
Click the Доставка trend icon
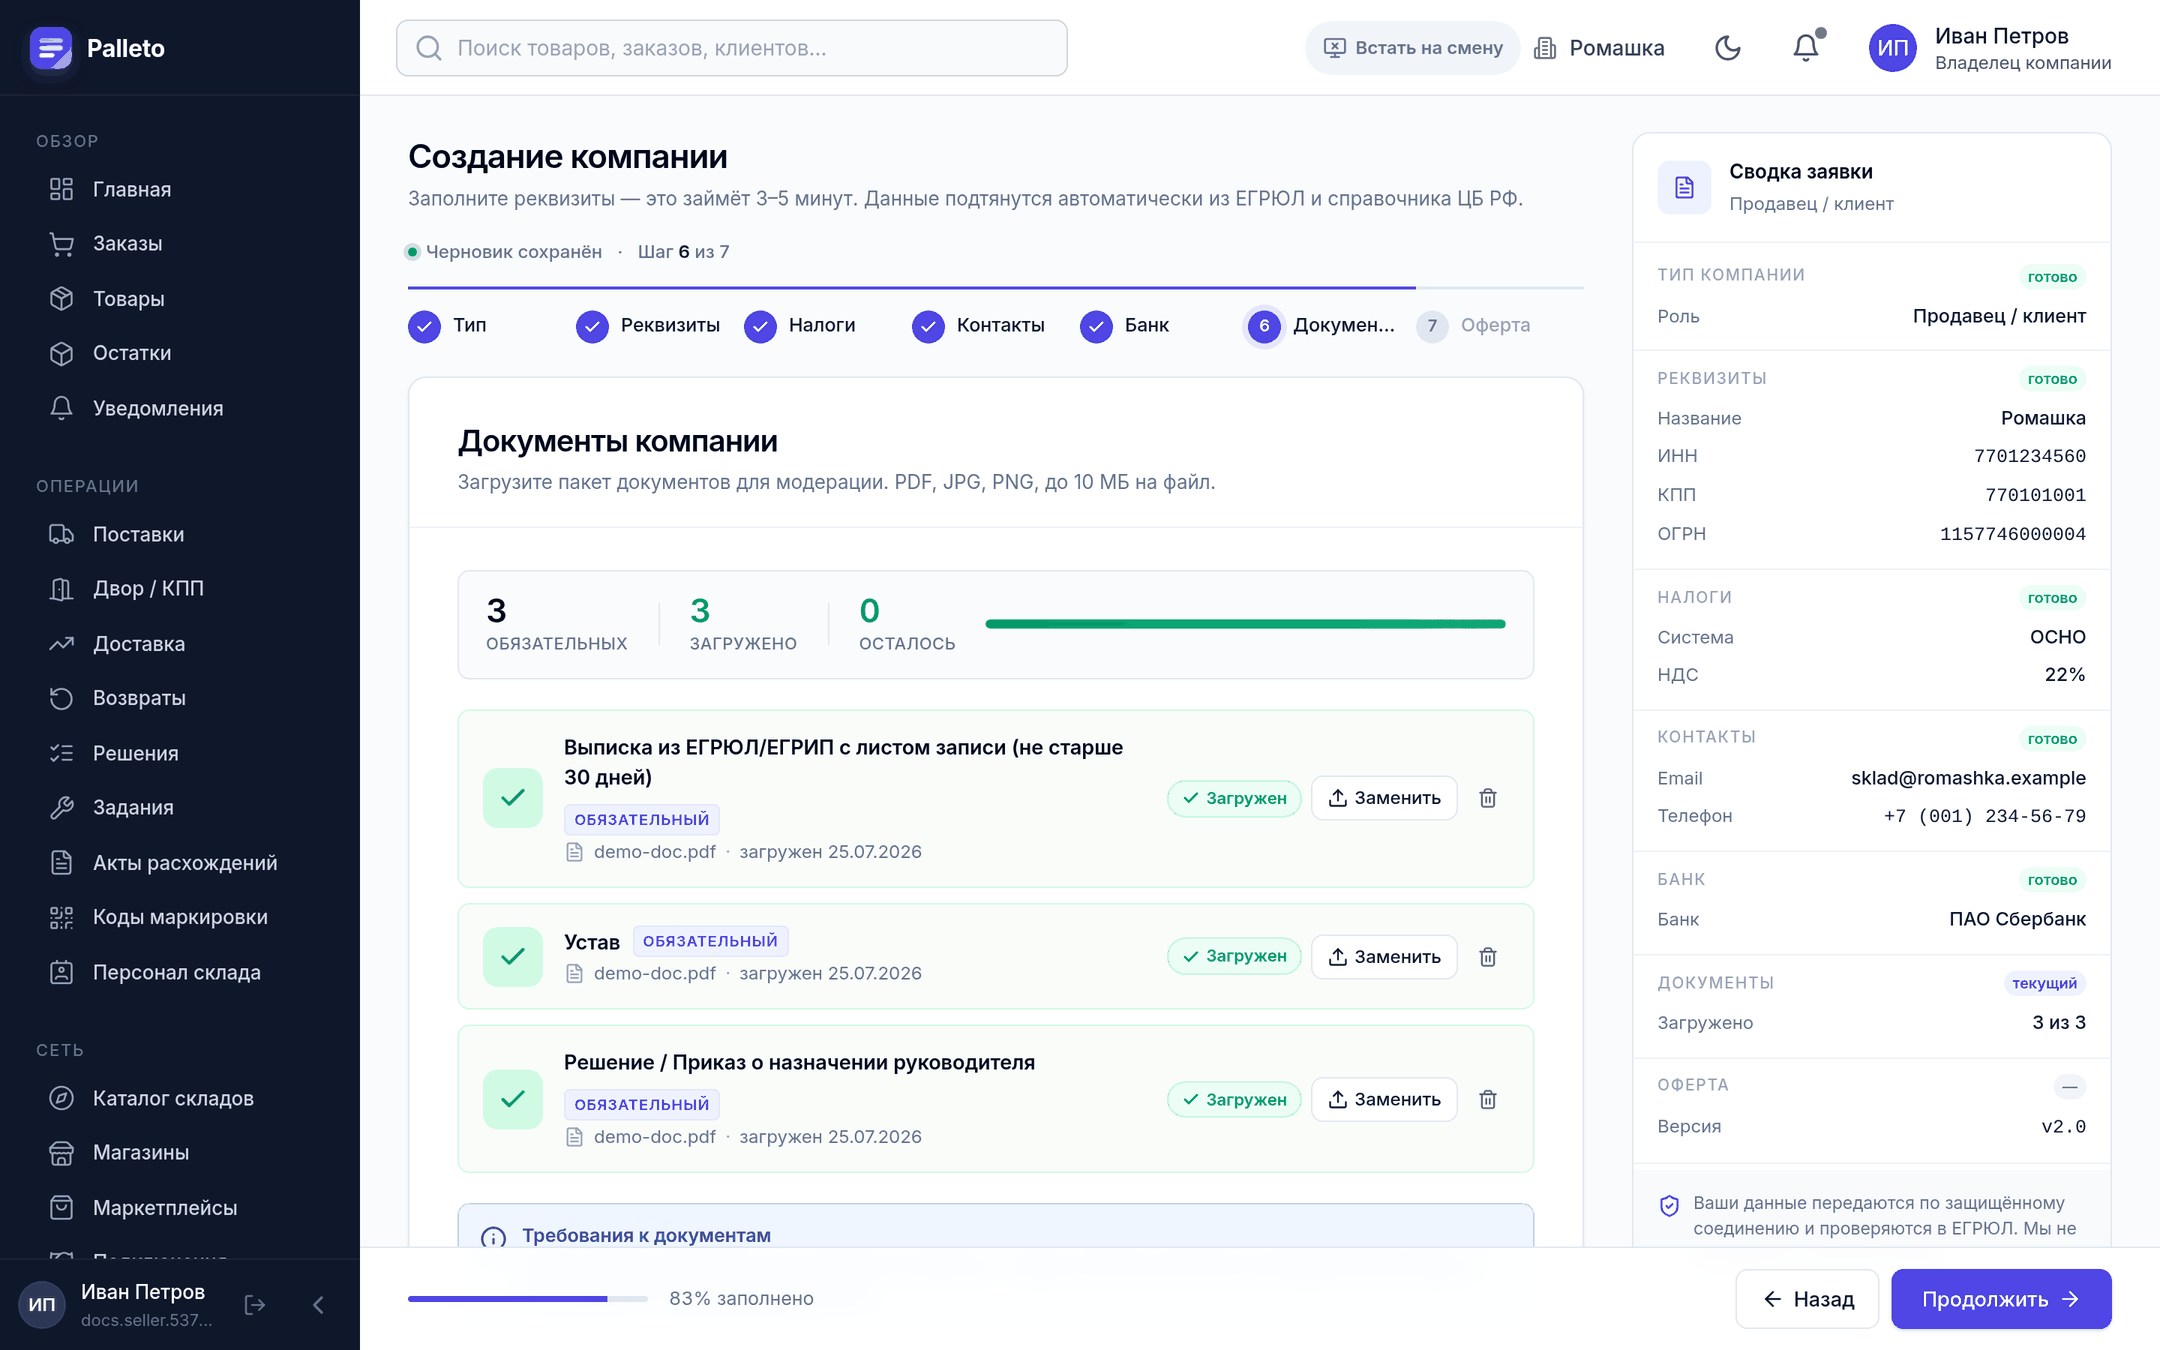coord(62,644)
